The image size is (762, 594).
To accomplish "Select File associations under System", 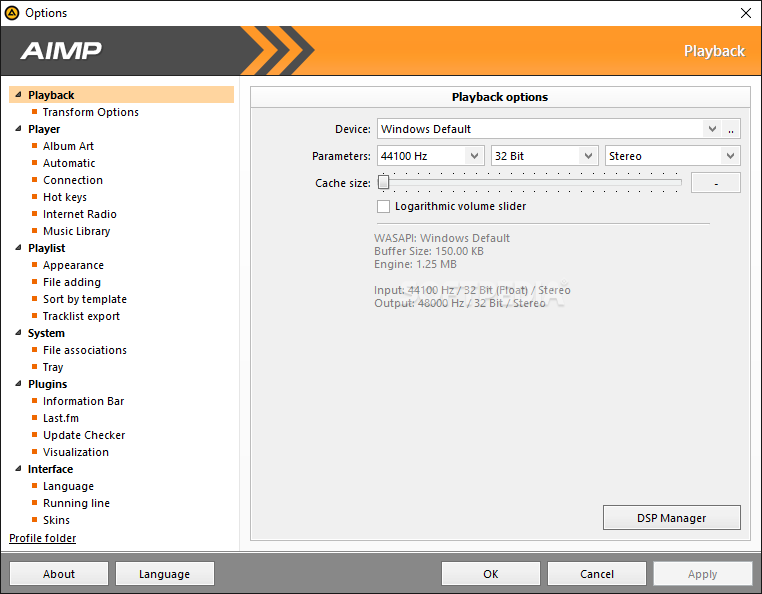I will pyautogui.click(x=85, y=350).
